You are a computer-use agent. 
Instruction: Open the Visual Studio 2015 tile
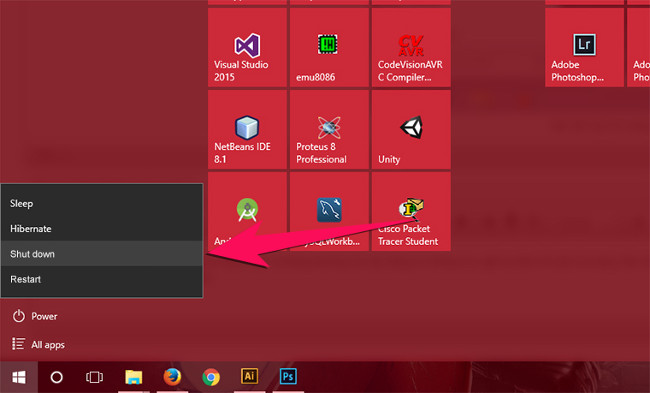(x=247, y=47)
